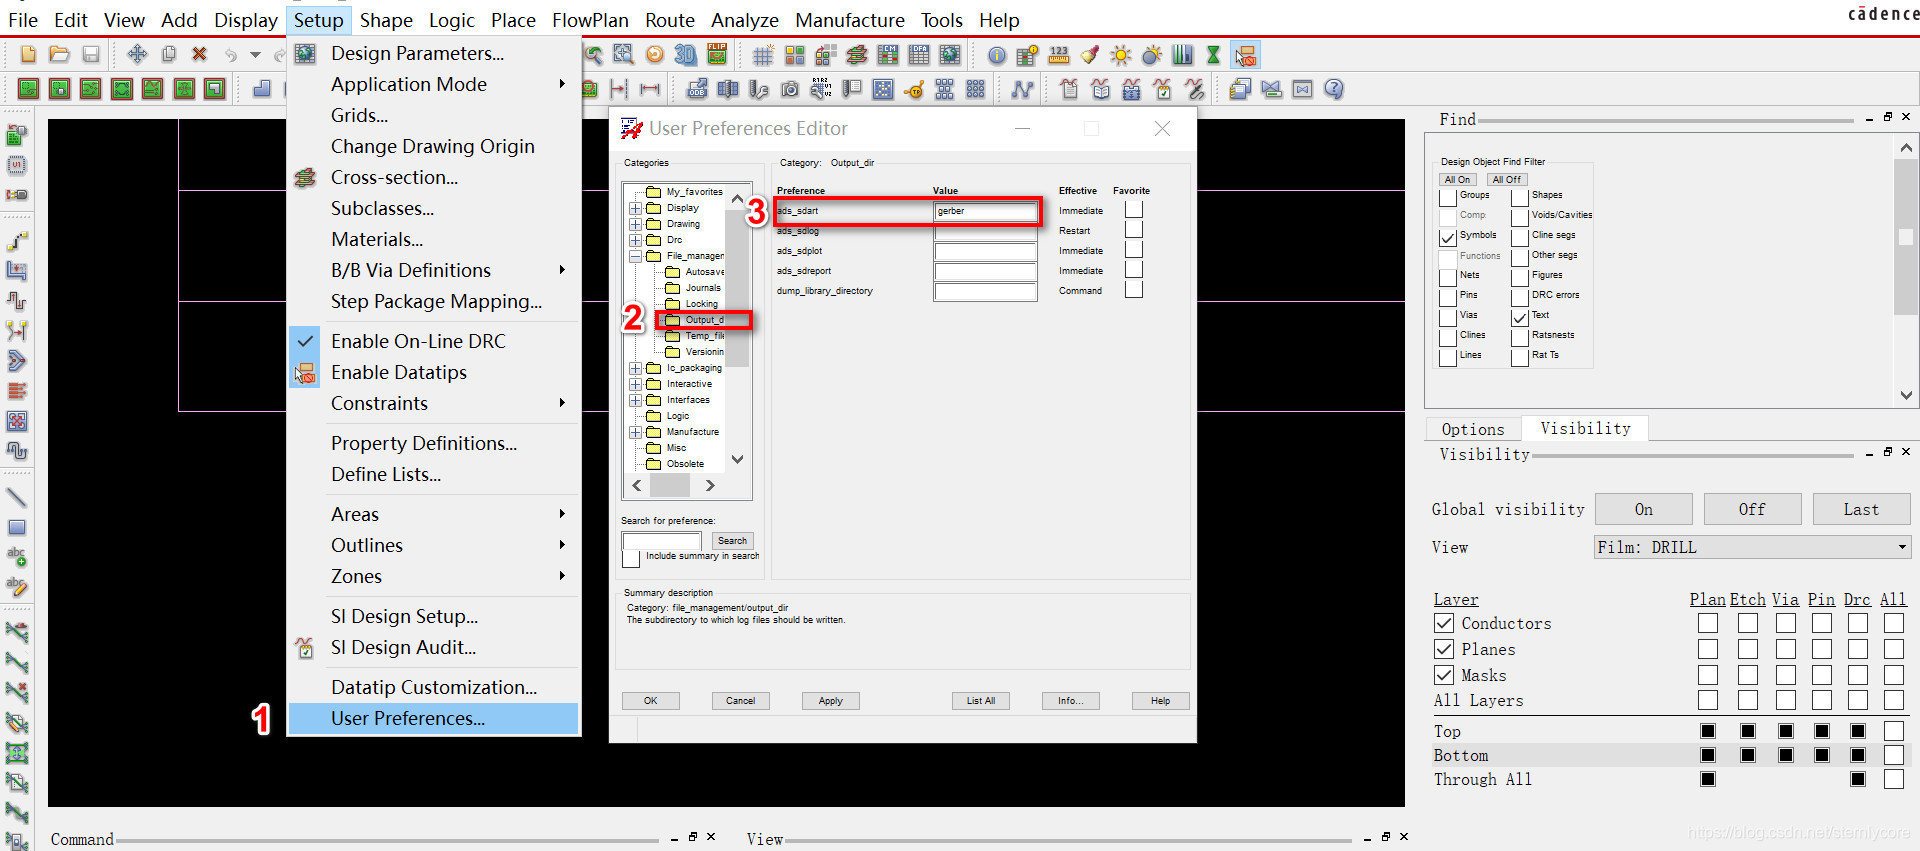Collapse the File_management category
The width and height of the screenshot is (1920, 851).
pos(635,256)
